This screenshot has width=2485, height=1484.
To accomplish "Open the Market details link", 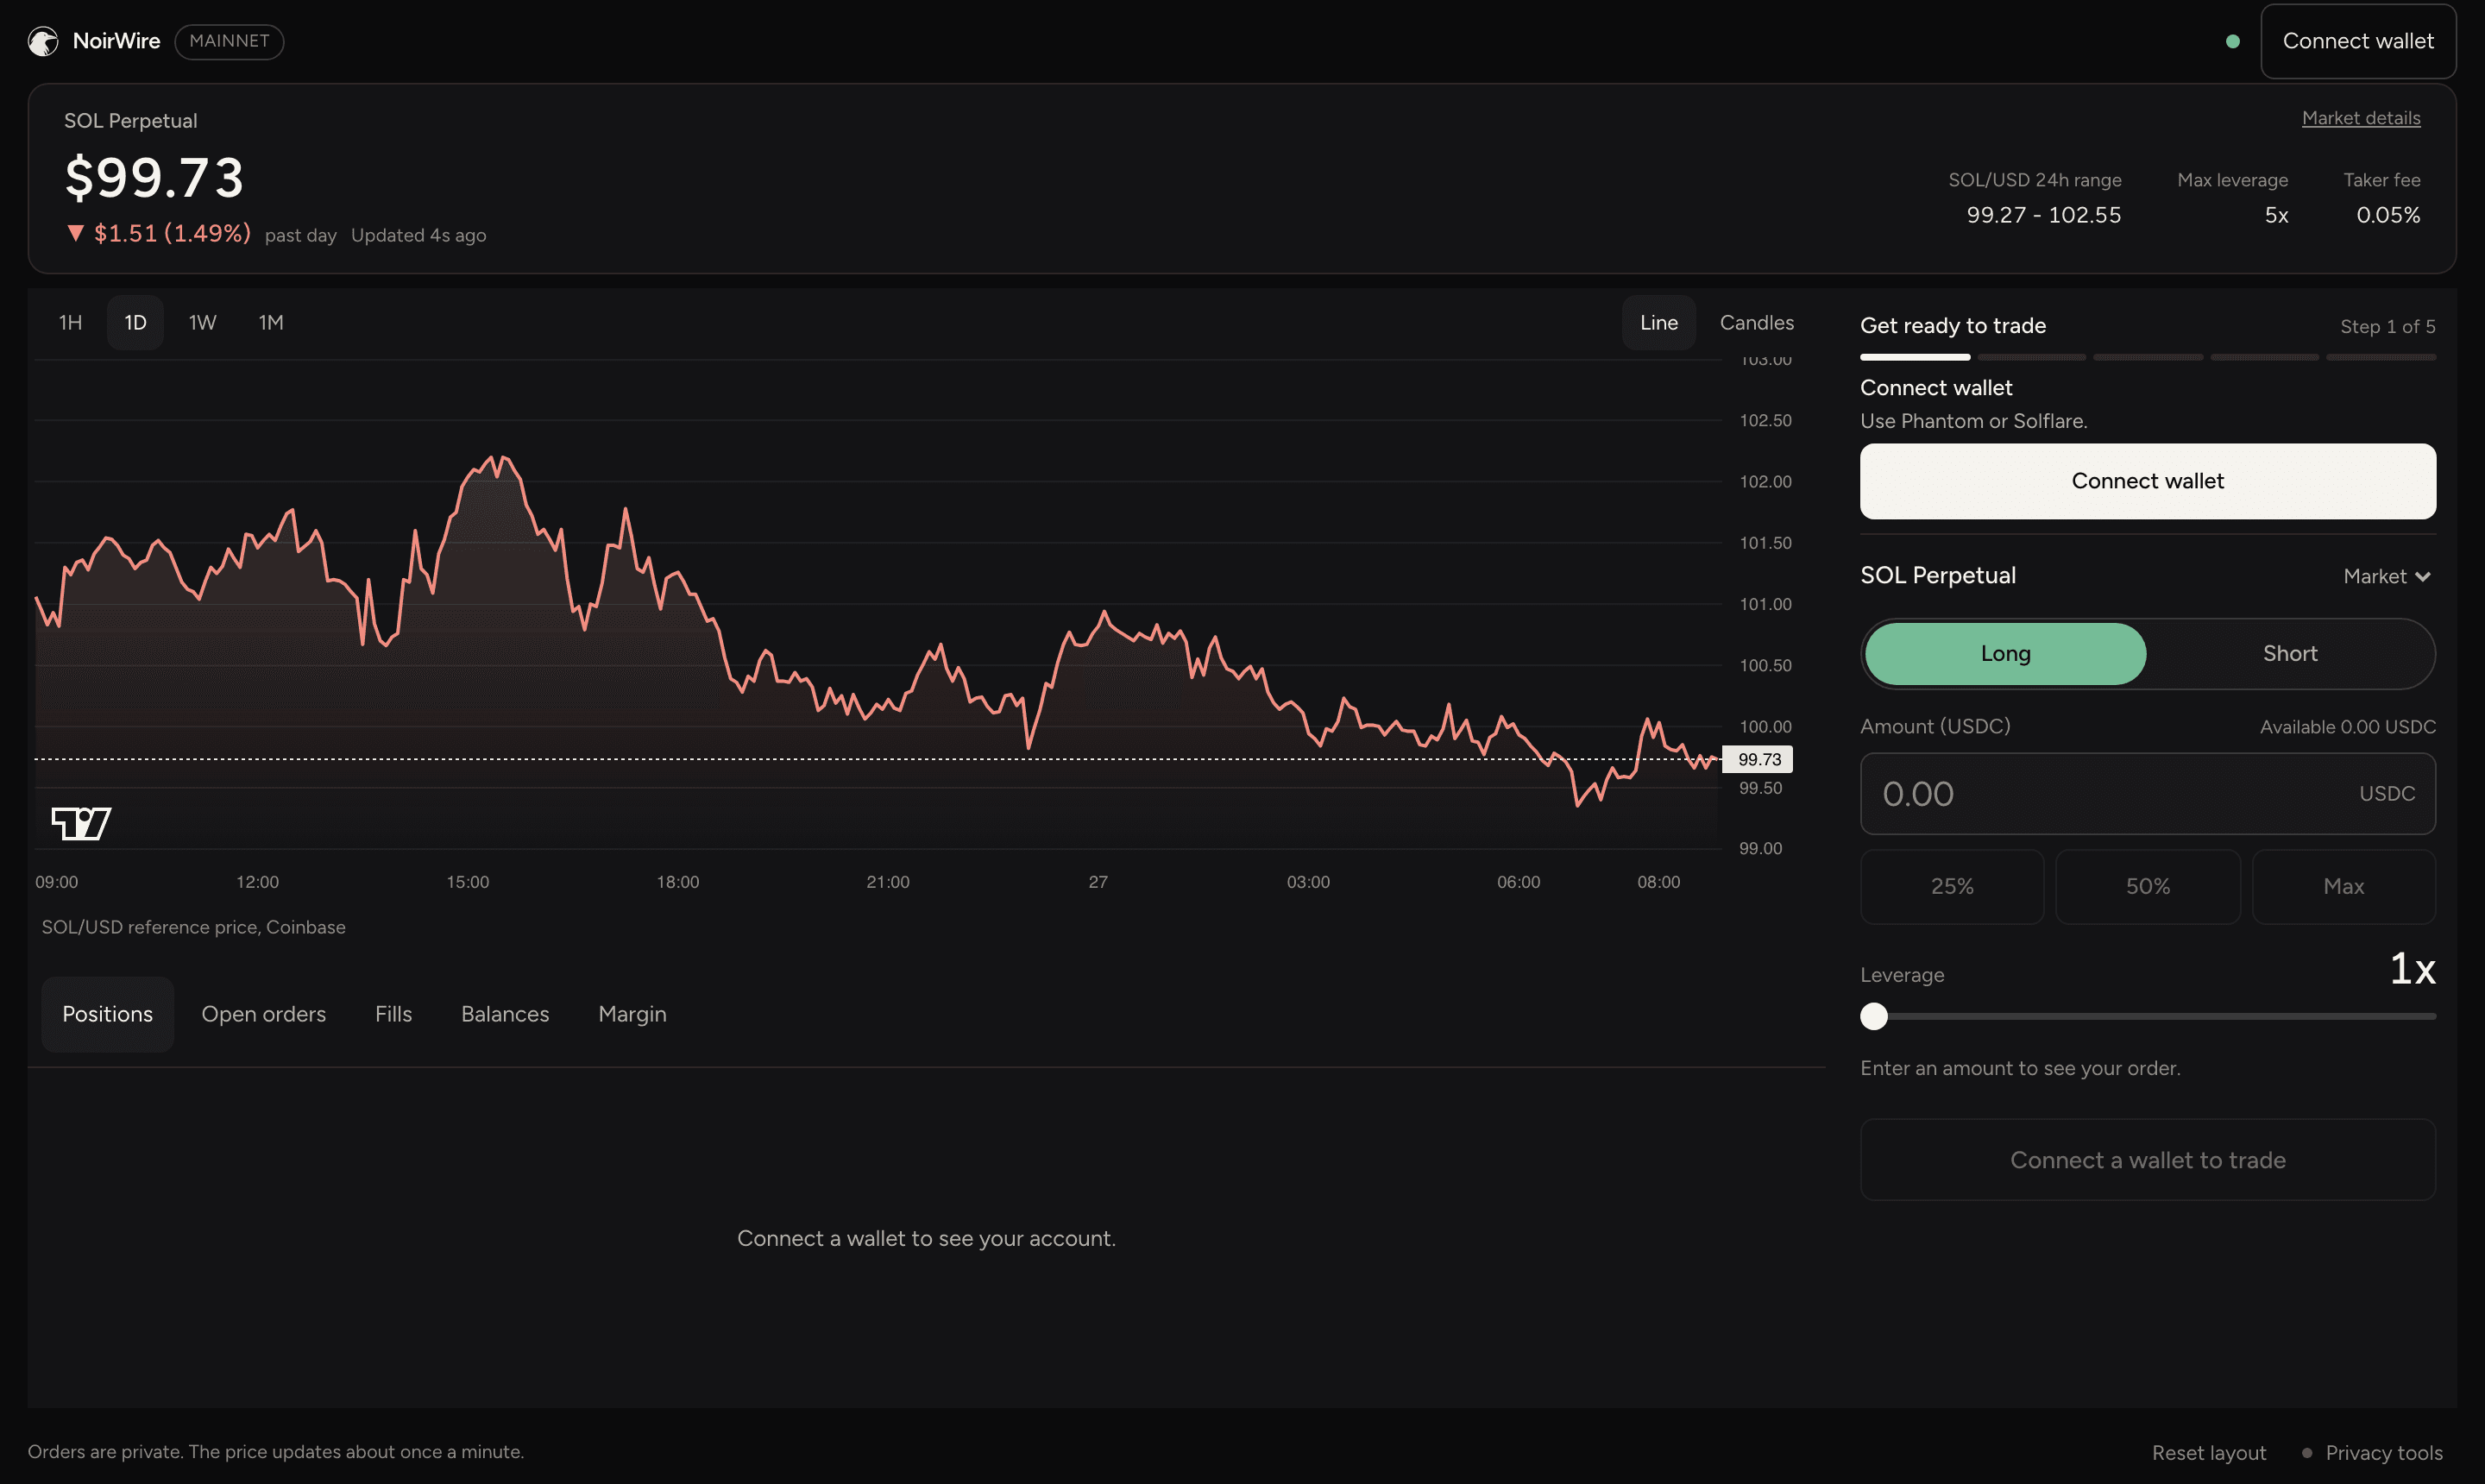I will [2361, 118].
